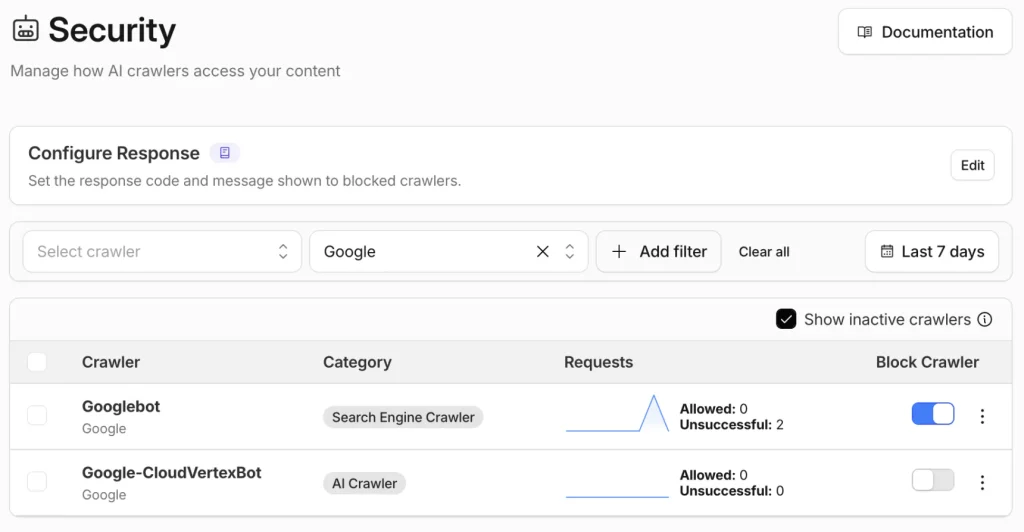Viewport: 1024px width, 532px height.
Task: Select the Google-CloudVertexBot row checkbox
Action: click(37, 482)
